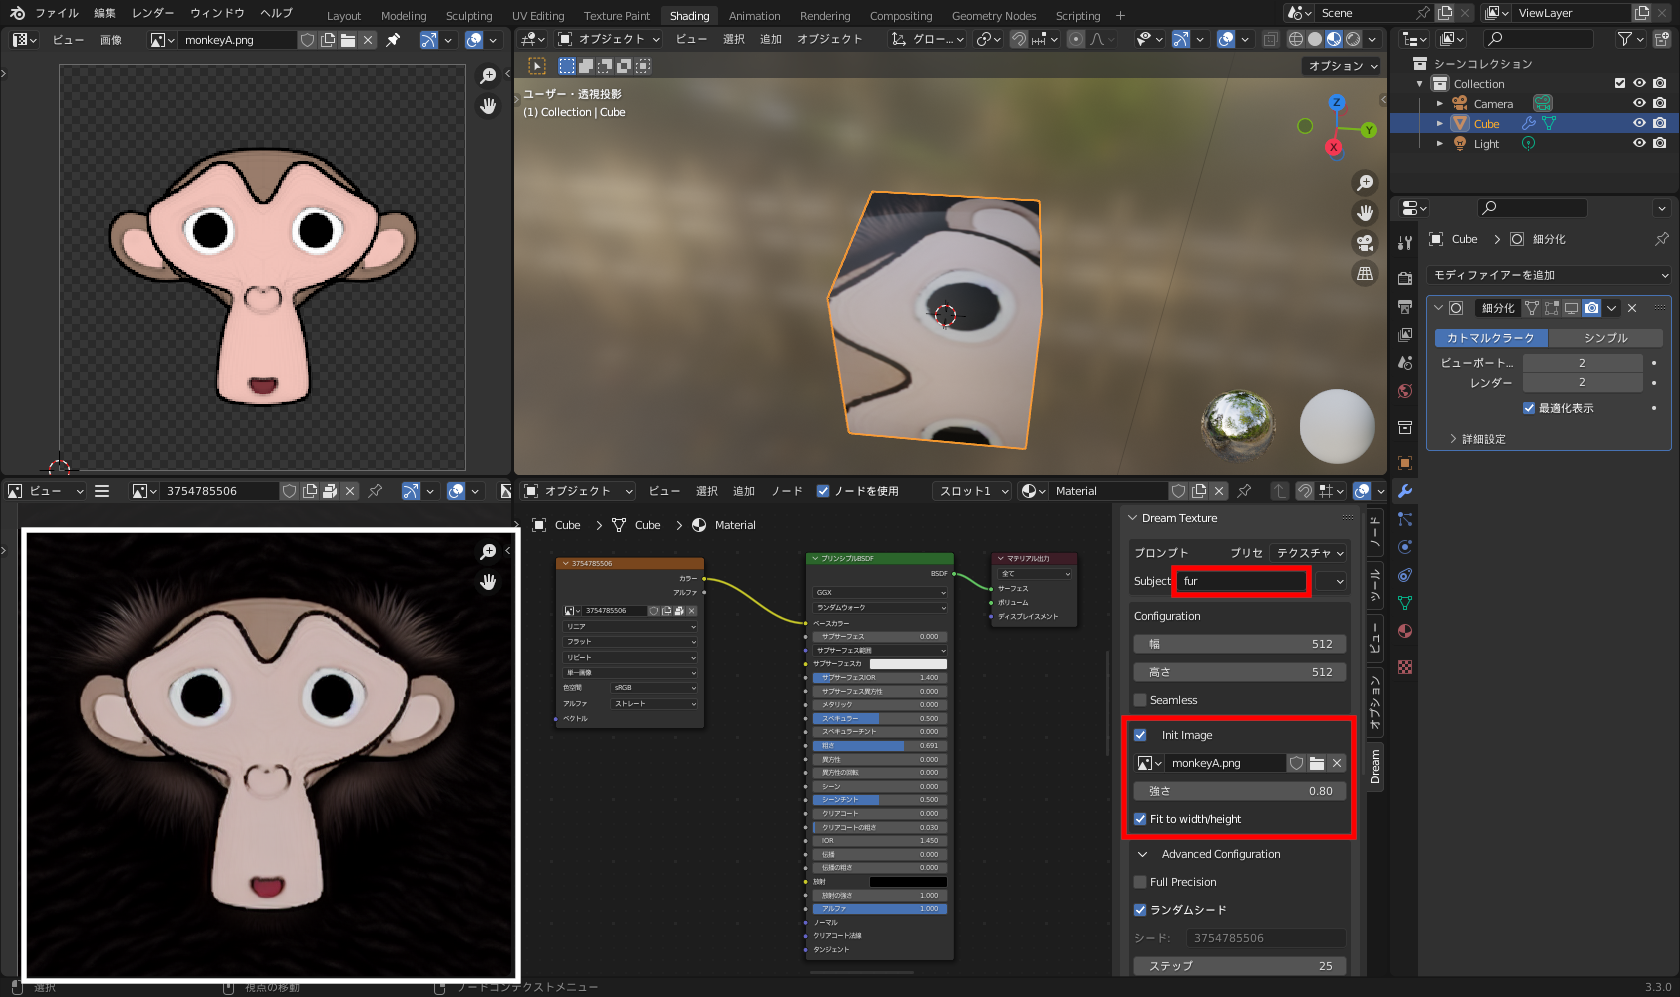The width and height of the screenshot is (1680, 997).
Task: Disable Cube in renders via camera icon
Action: pyautogui.click(x=1660, y=123)
